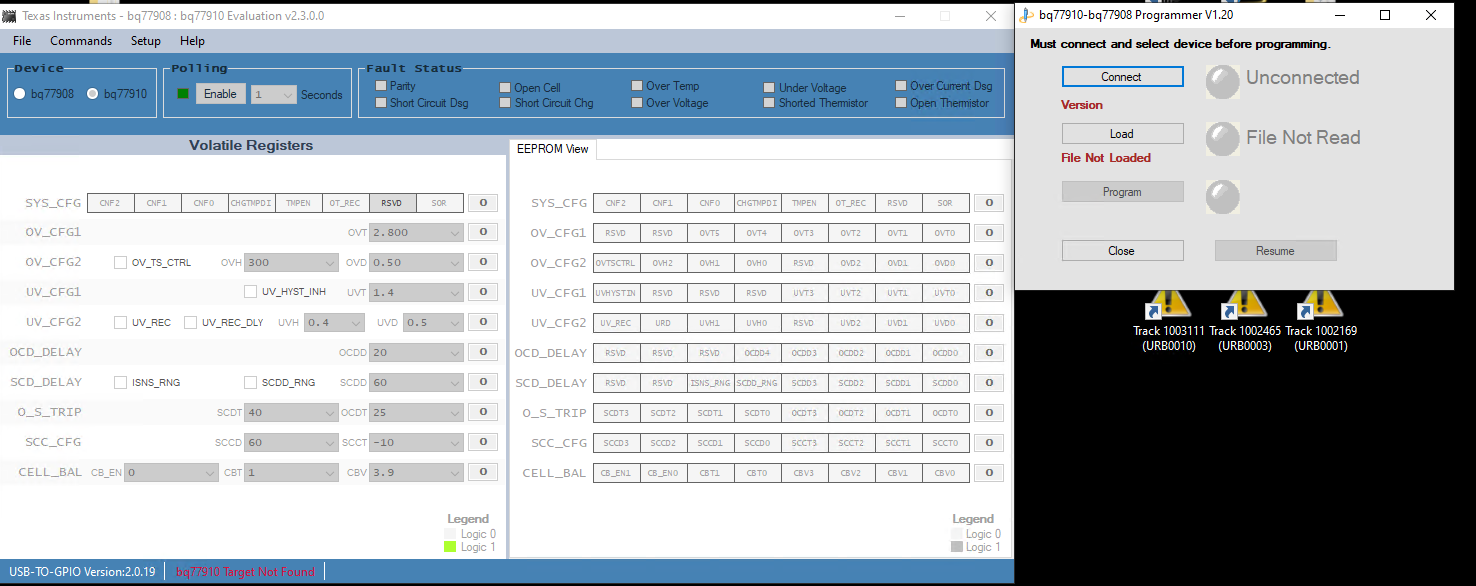Image resolution: width=1476 pixels, height=586 pixels.
Task: Click the Close button in Programmer
Action: [x=1122, y=251]
